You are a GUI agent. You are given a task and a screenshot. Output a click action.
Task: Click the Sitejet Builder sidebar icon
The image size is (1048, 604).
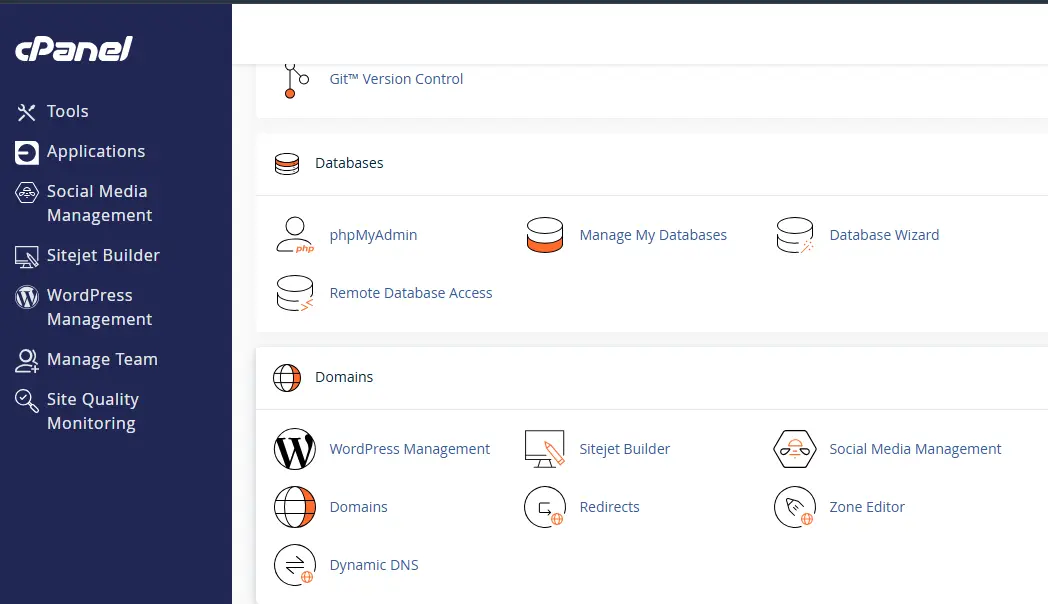tap(27, 257)
